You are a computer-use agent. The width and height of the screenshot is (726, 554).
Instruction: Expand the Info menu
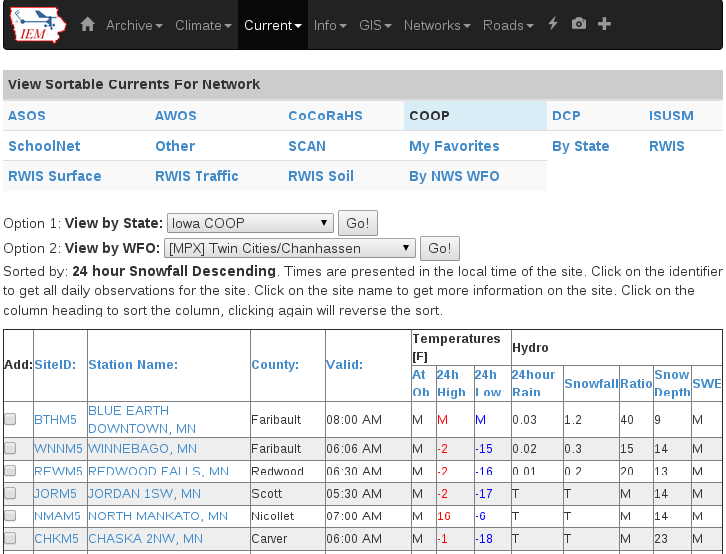(330, 25)
